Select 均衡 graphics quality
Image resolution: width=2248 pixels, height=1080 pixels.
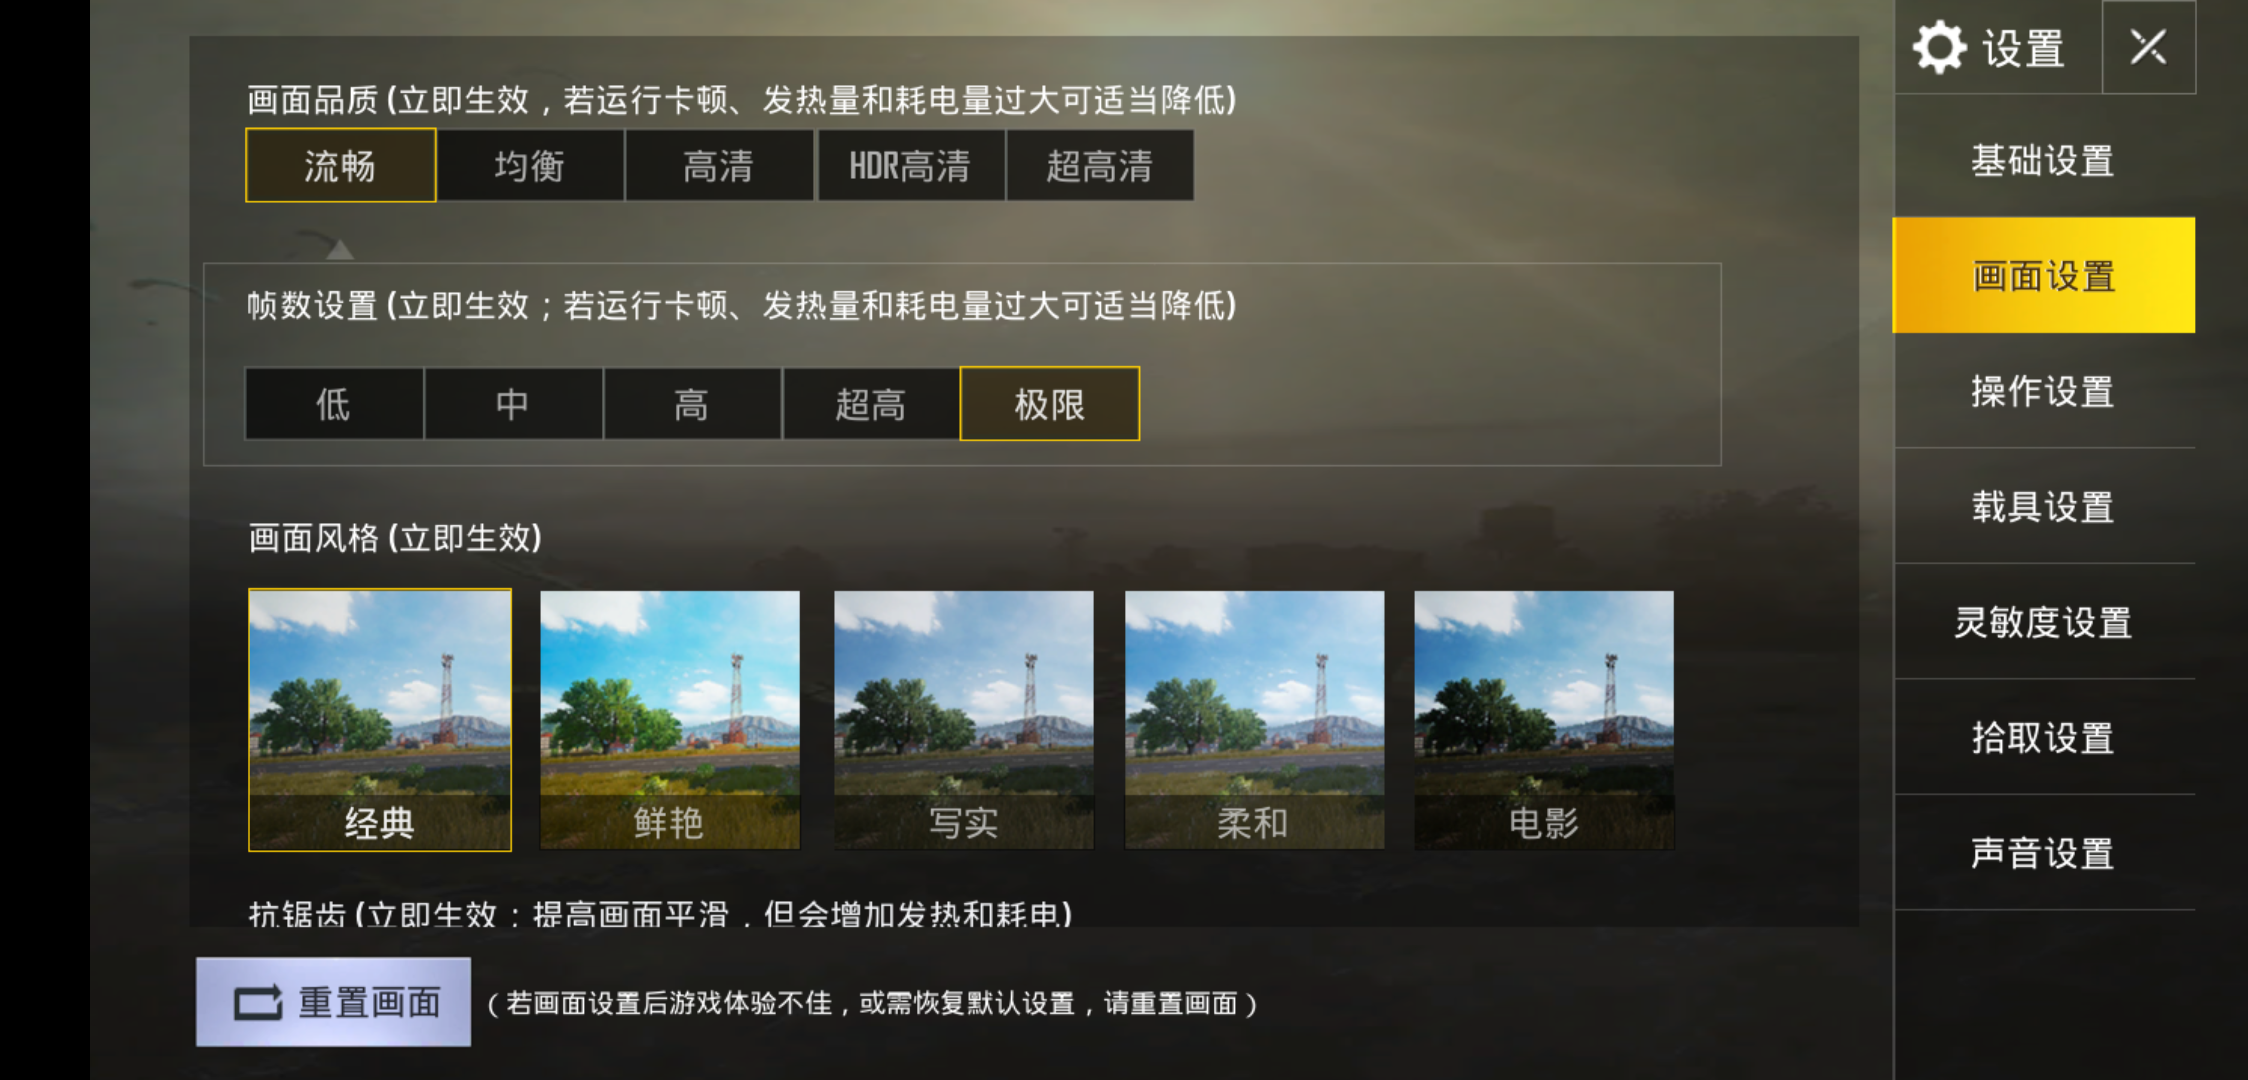point(530,165)
